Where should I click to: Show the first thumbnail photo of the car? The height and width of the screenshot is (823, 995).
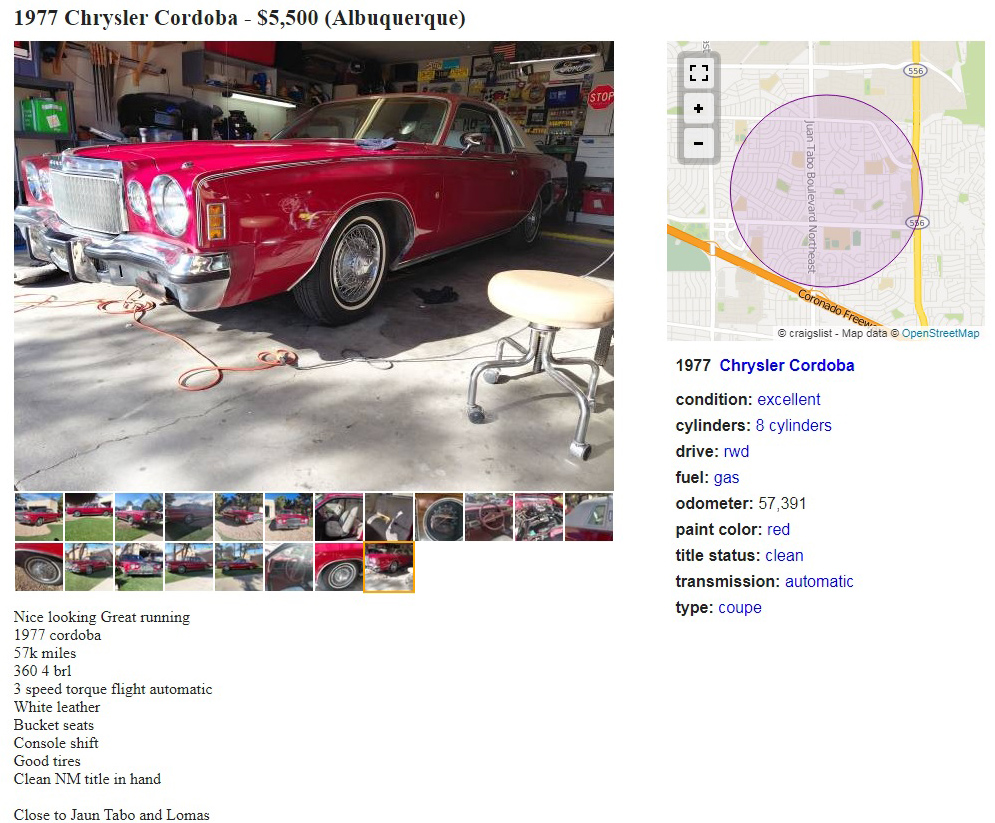39,517
